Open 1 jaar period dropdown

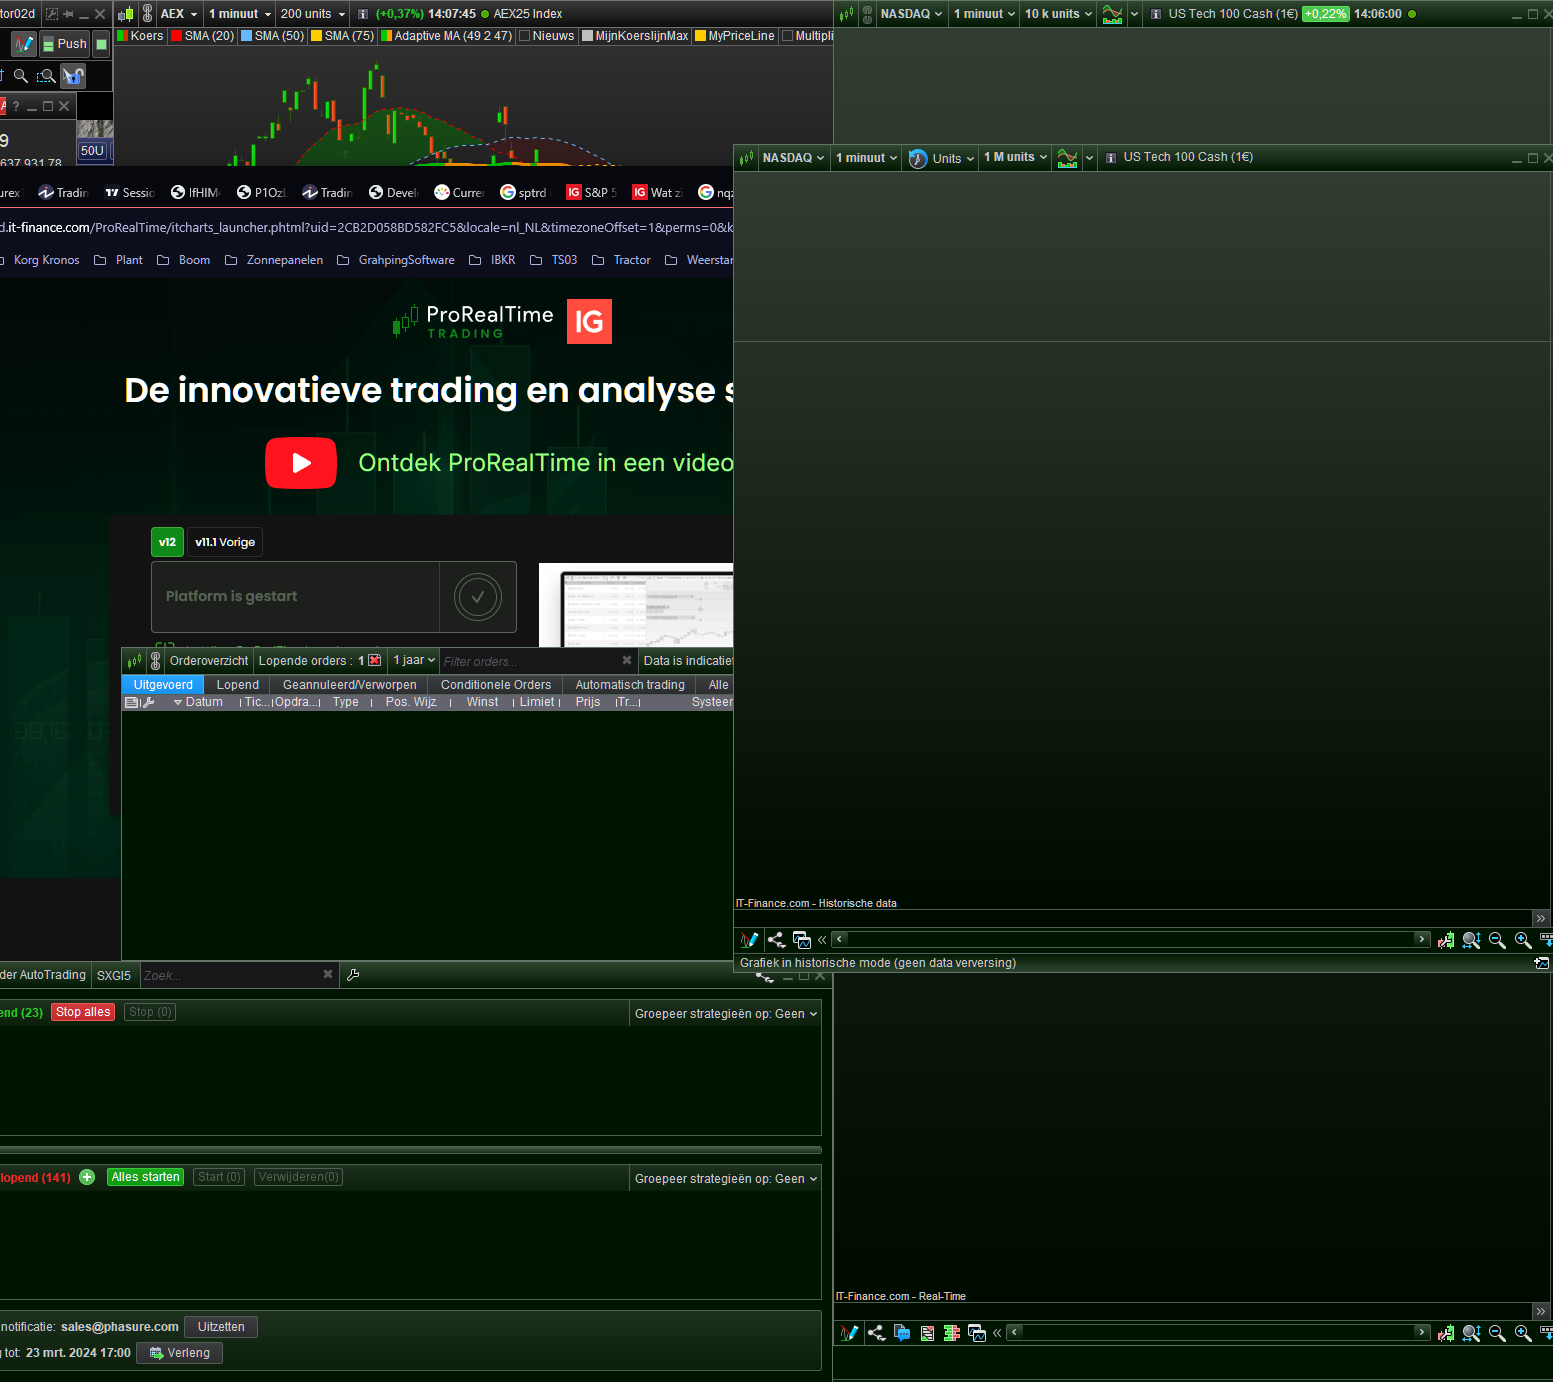[x=414, y=660]
